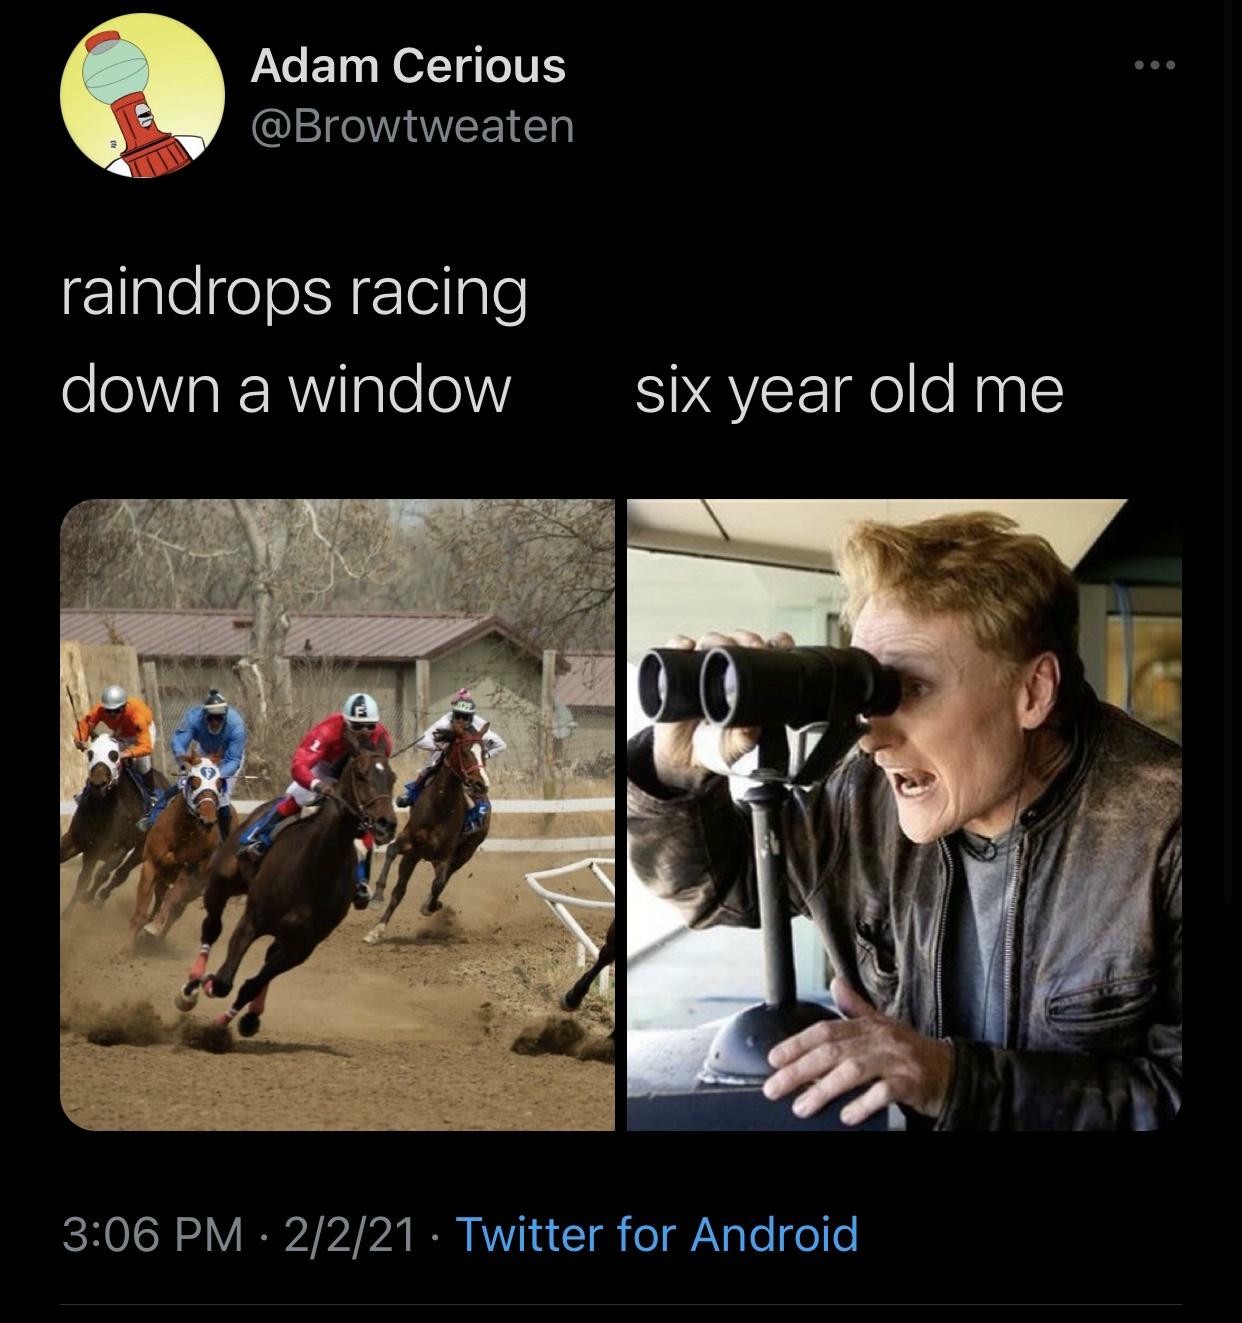
Task: Click the 2/2/21 date
Action: click(349, 1233)
